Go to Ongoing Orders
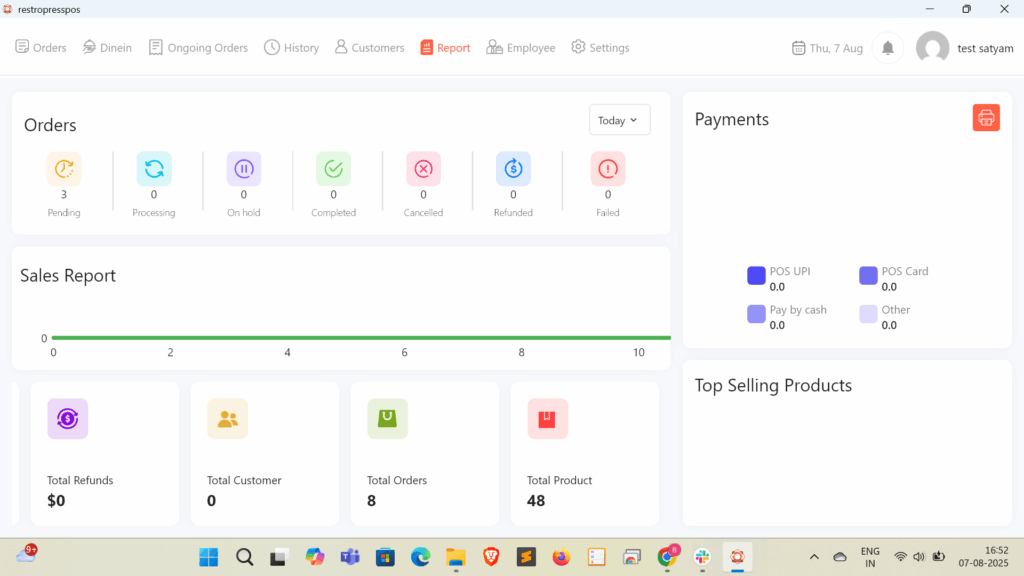 coord(198,48)
